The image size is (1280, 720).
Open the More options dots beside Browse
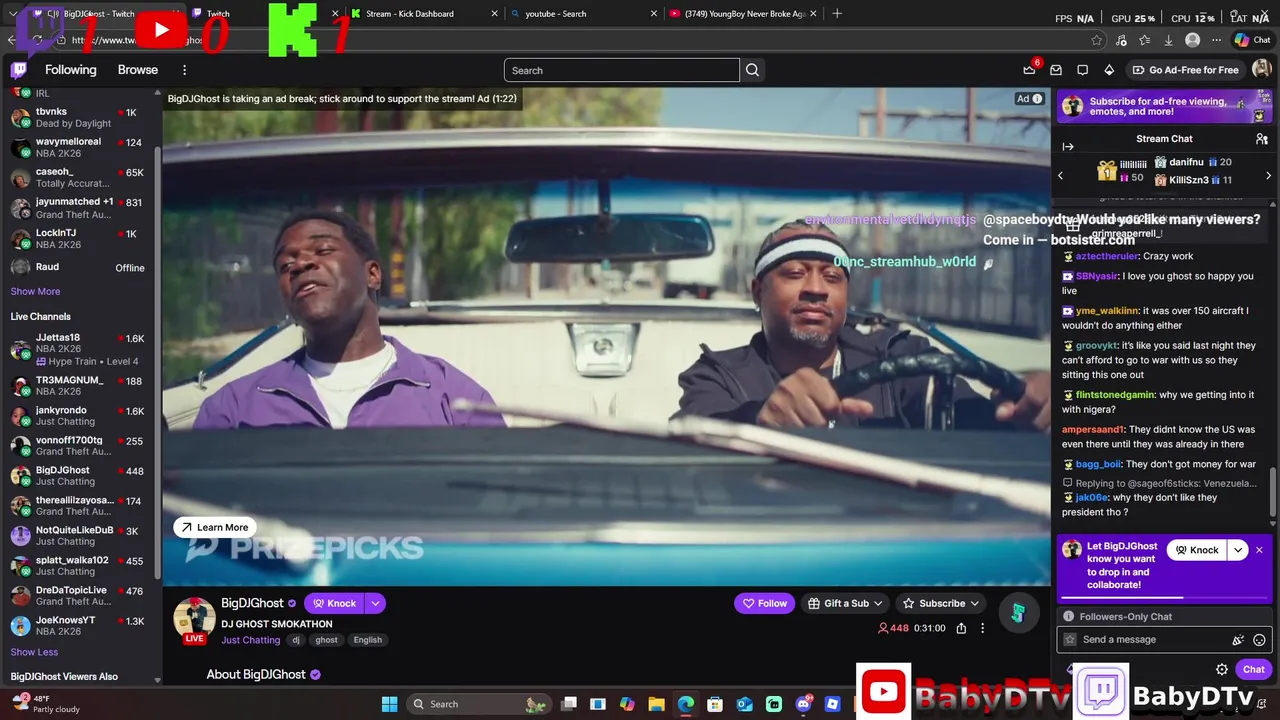tap(184, 70)
